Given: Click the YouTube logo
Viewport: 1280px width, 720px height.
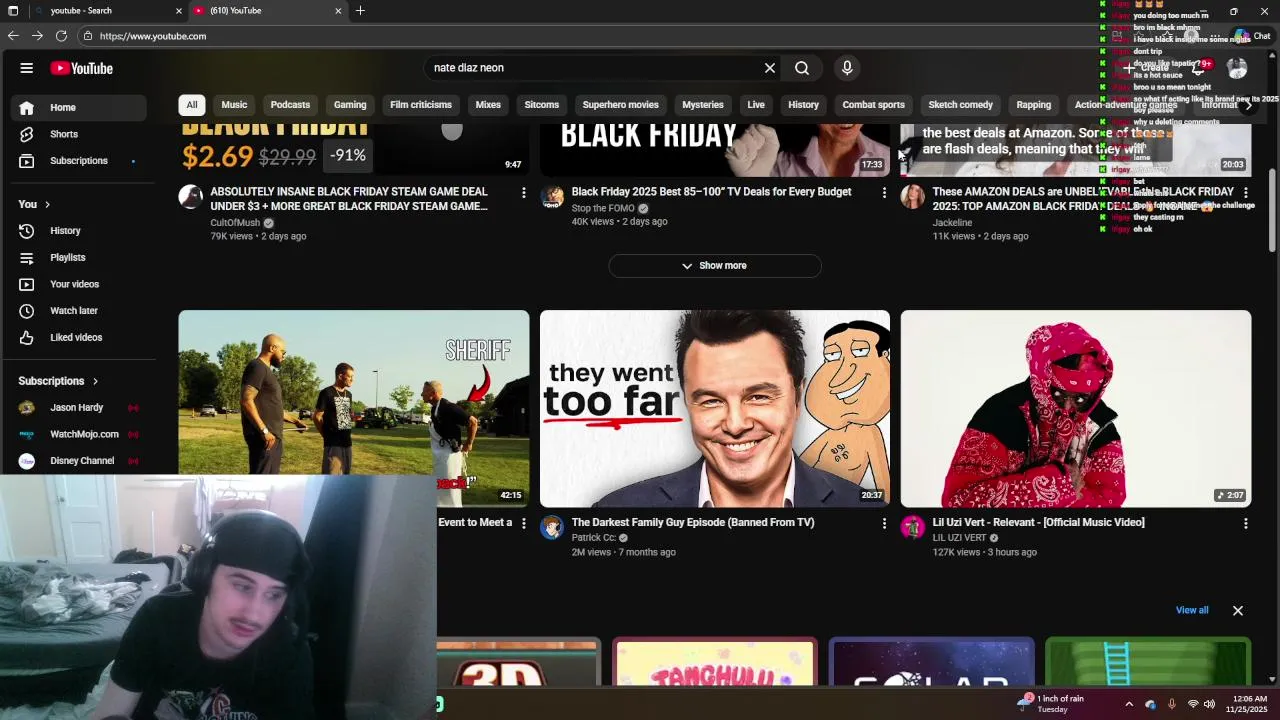Looking at the screenshot, I should pyautogui.click(x=82, y=68).
